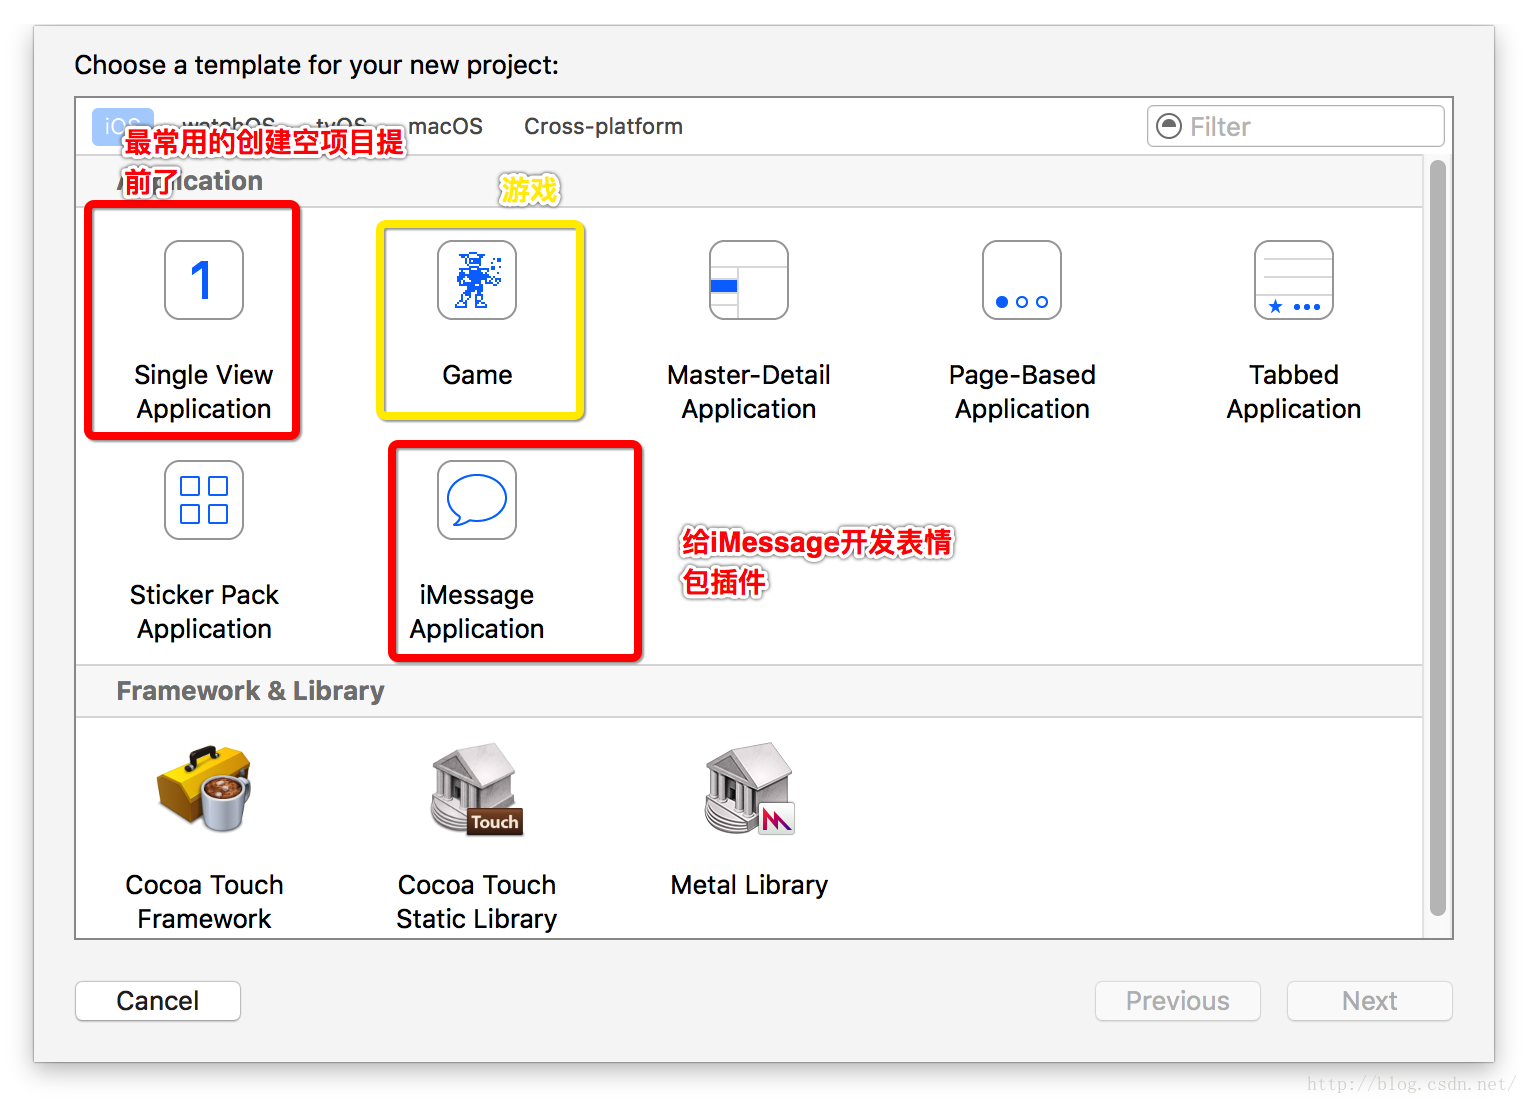The width and height of the screenshot is (1528, 1104).
Task: Click the template list vertical scrollbar
Action: (1438, 538)
